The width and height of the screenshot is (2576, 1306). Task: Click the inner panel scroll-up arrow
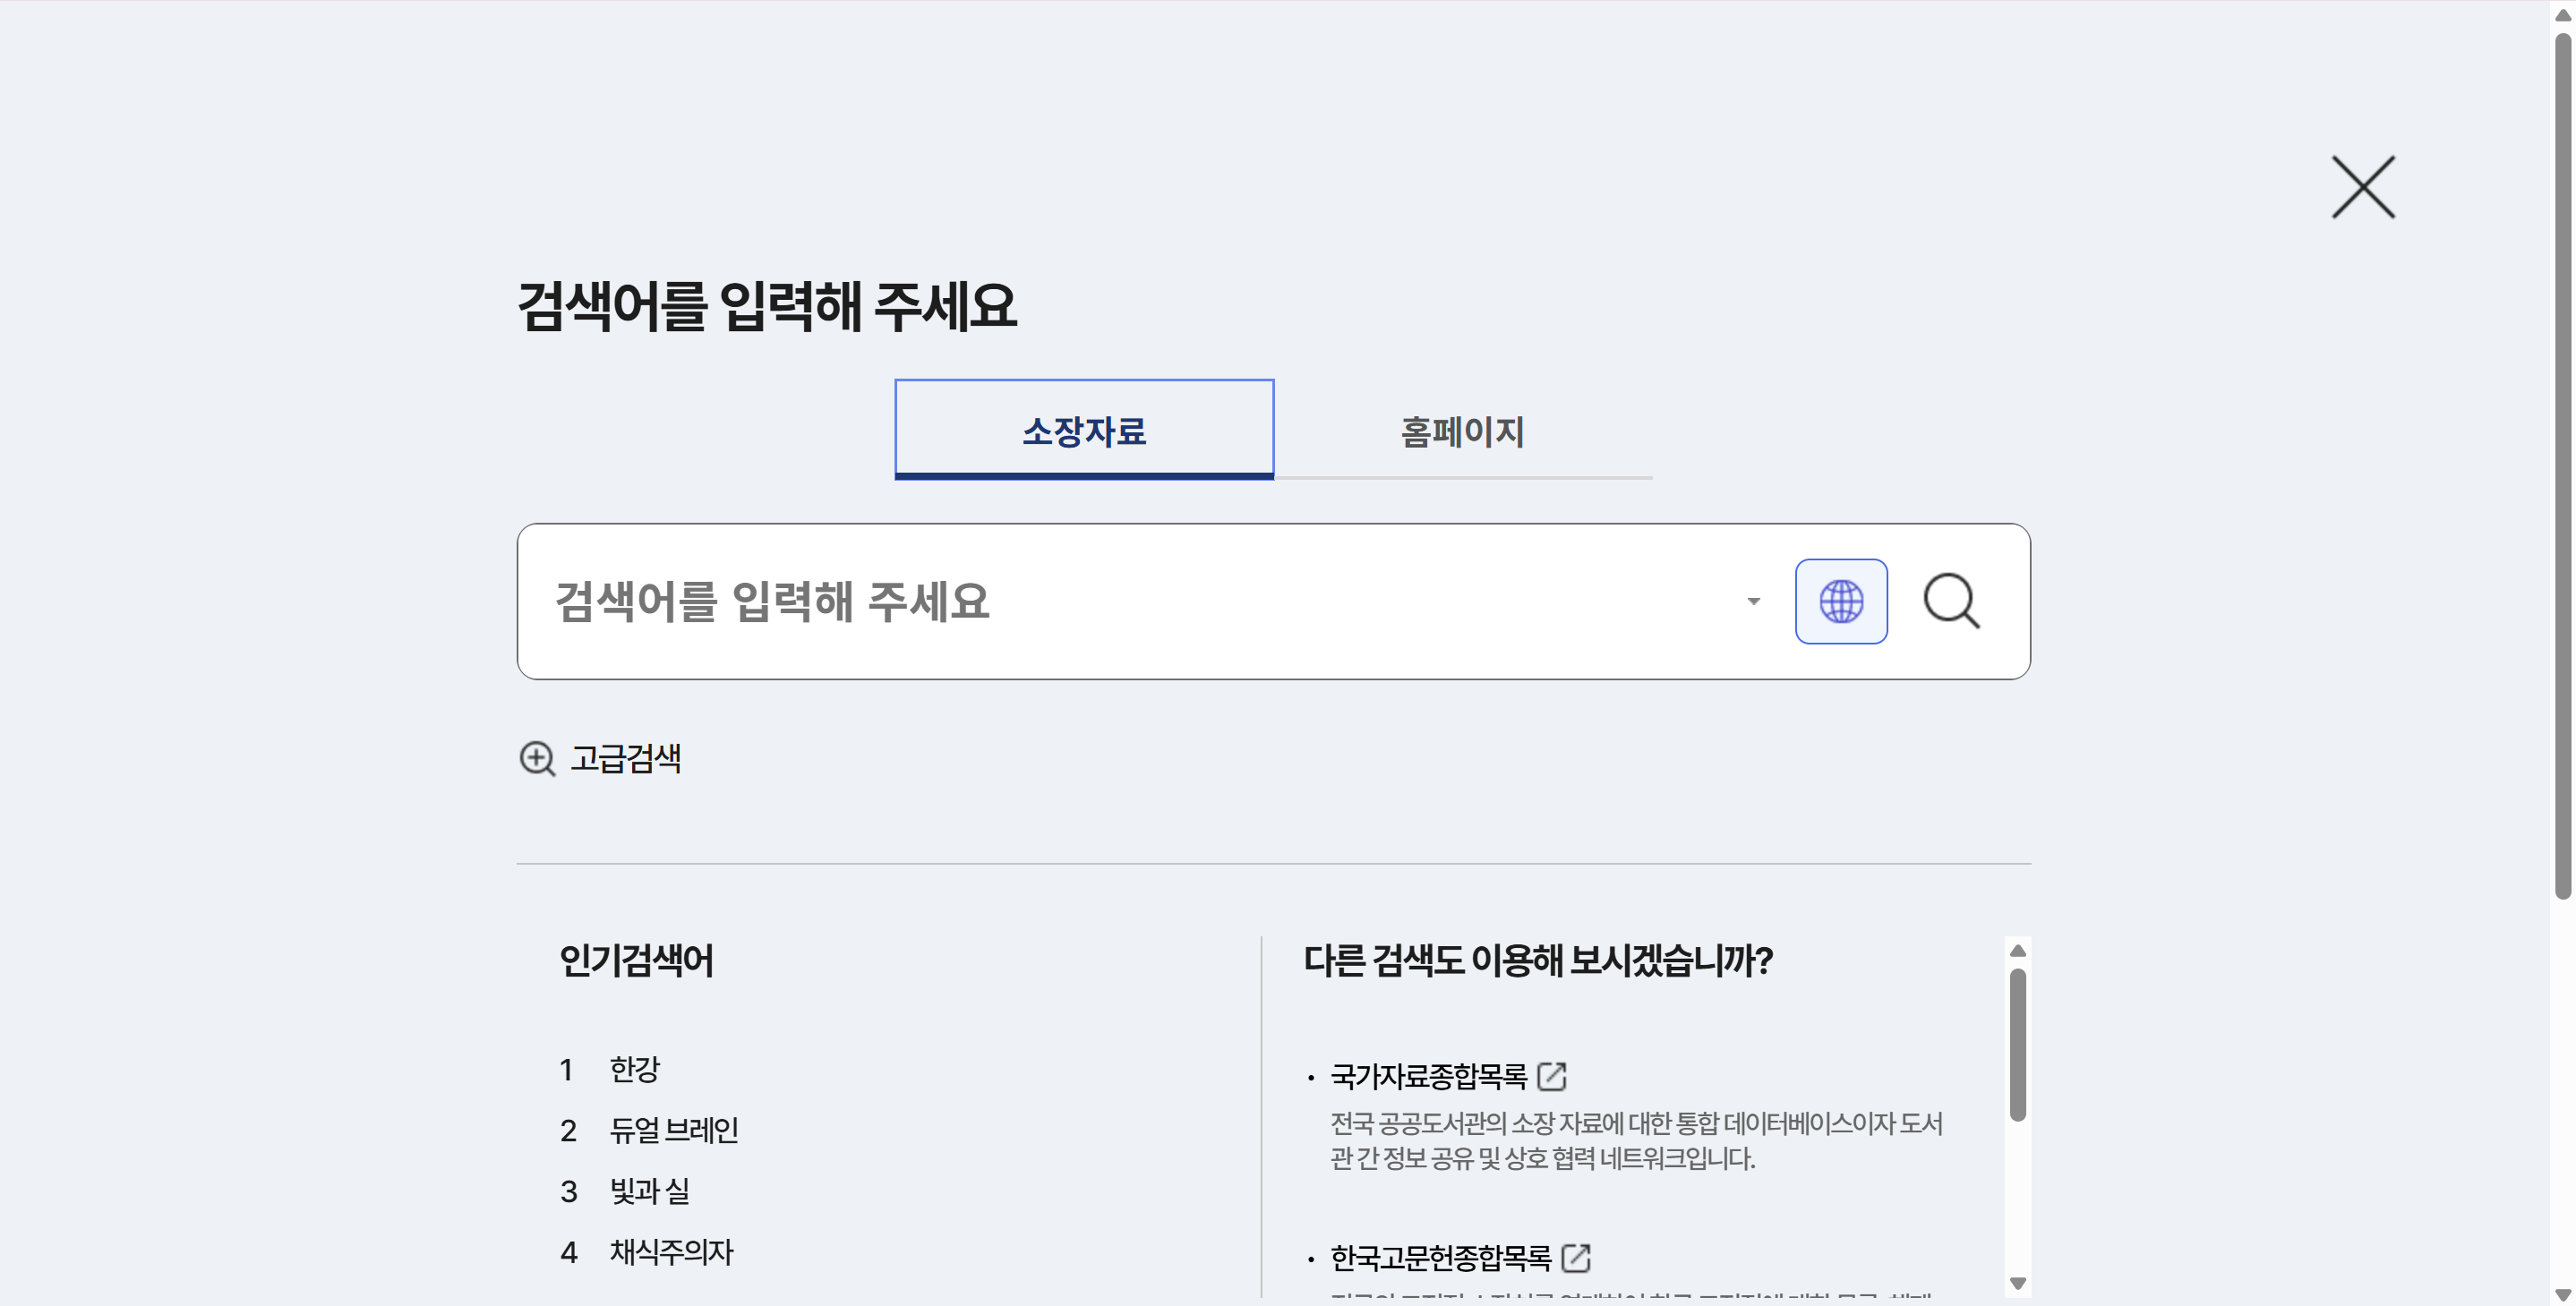click(2017, 950)
